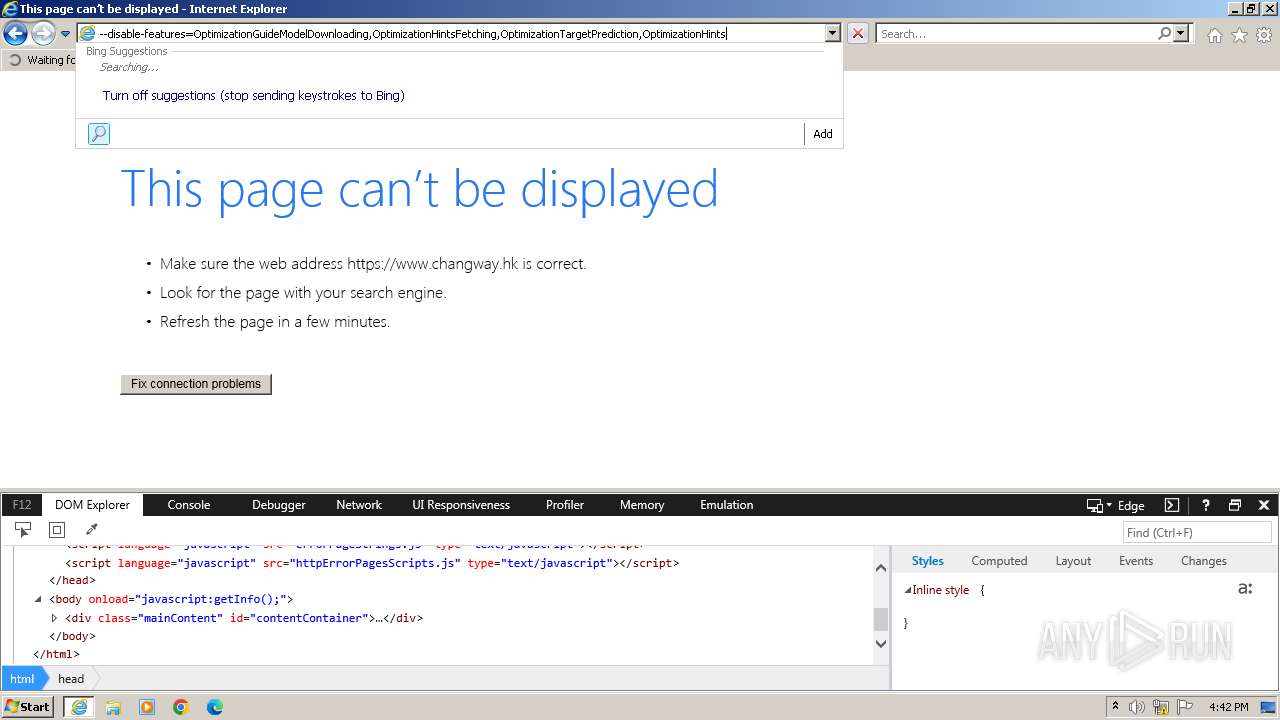The width and height of the screenshot is (1280, 720).
Task: Select the httpErrorPagesScripts.js script line
Action: (x=372, y=563)
